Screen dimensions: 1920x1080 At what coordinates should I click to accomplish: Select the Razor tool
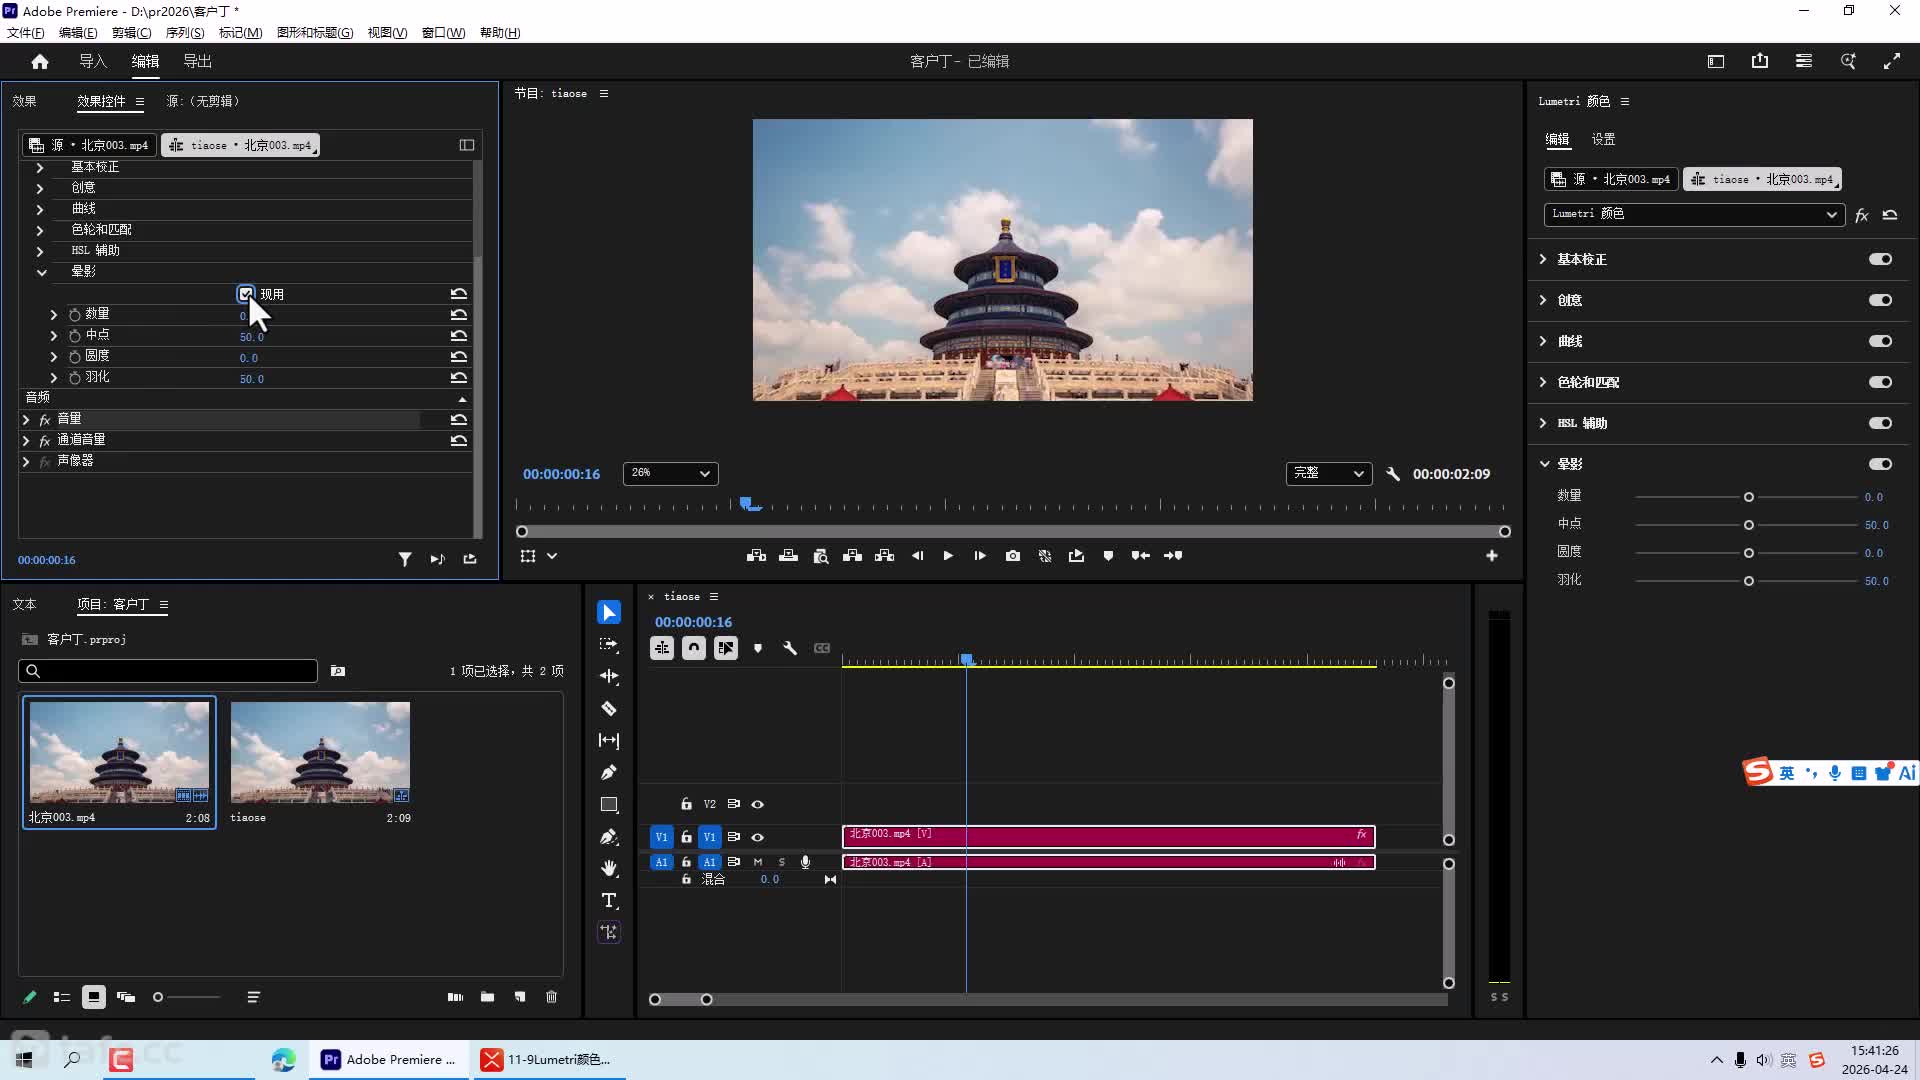point(609,709)
